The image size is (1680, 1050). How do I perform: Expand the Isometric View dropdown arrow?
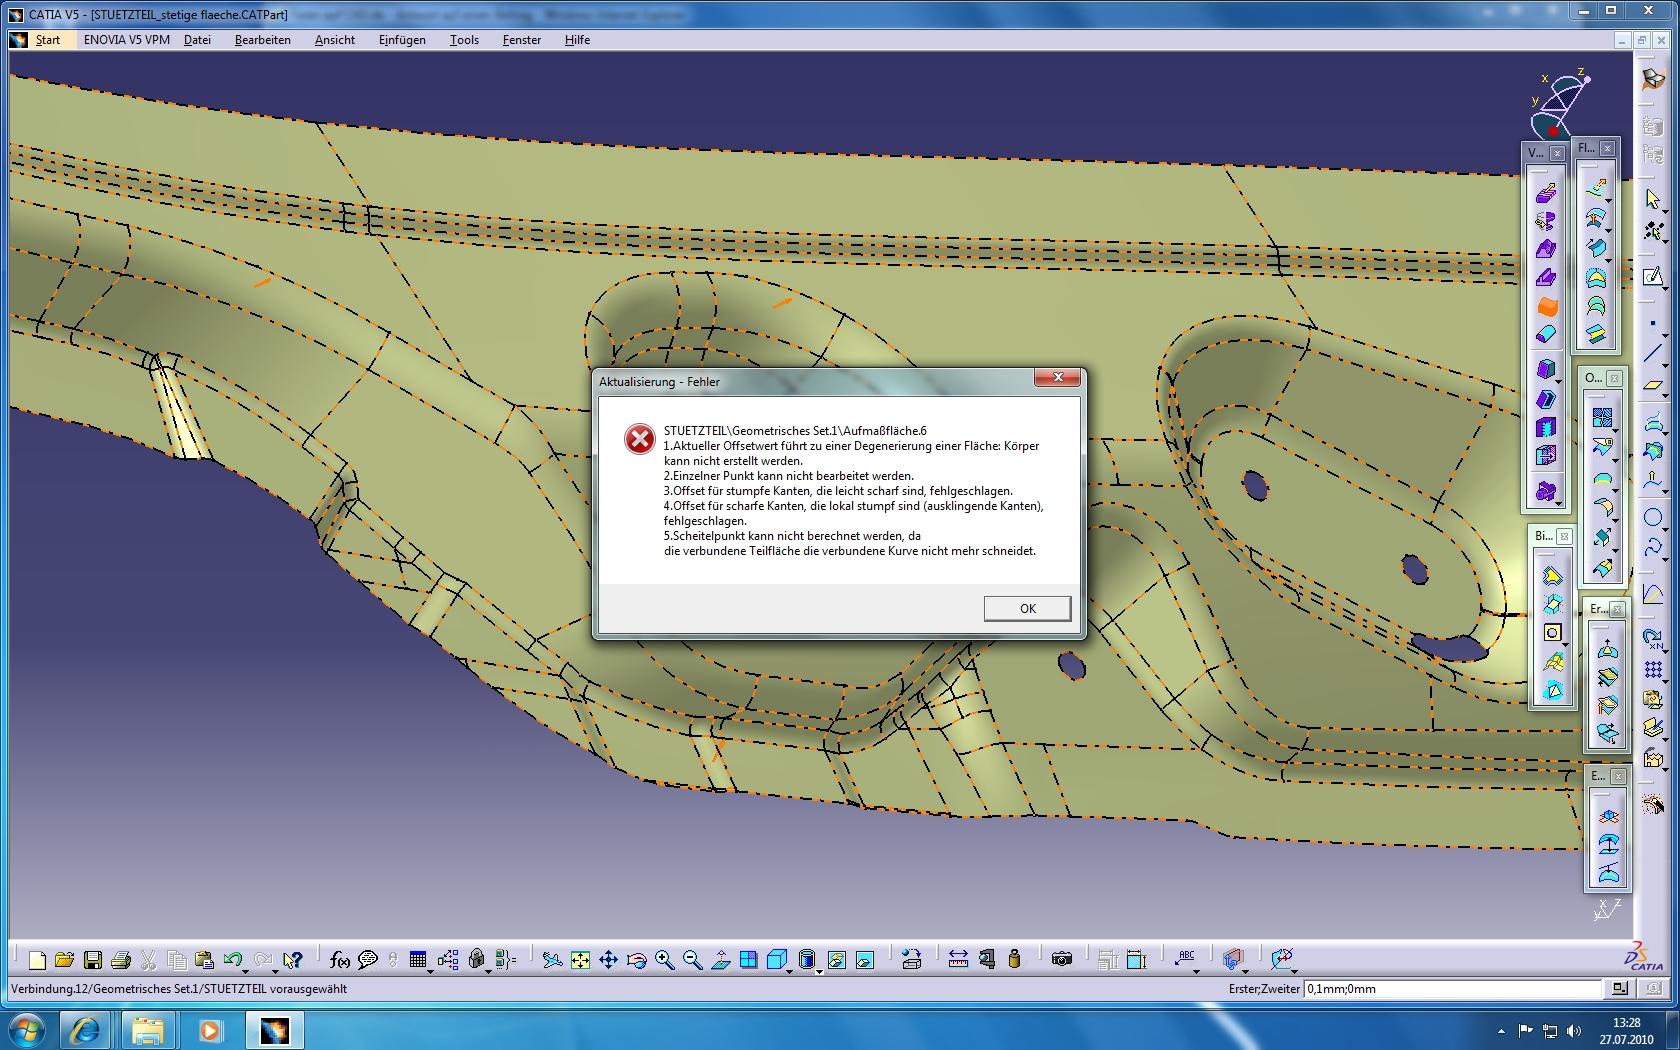[x=789, y=971]
